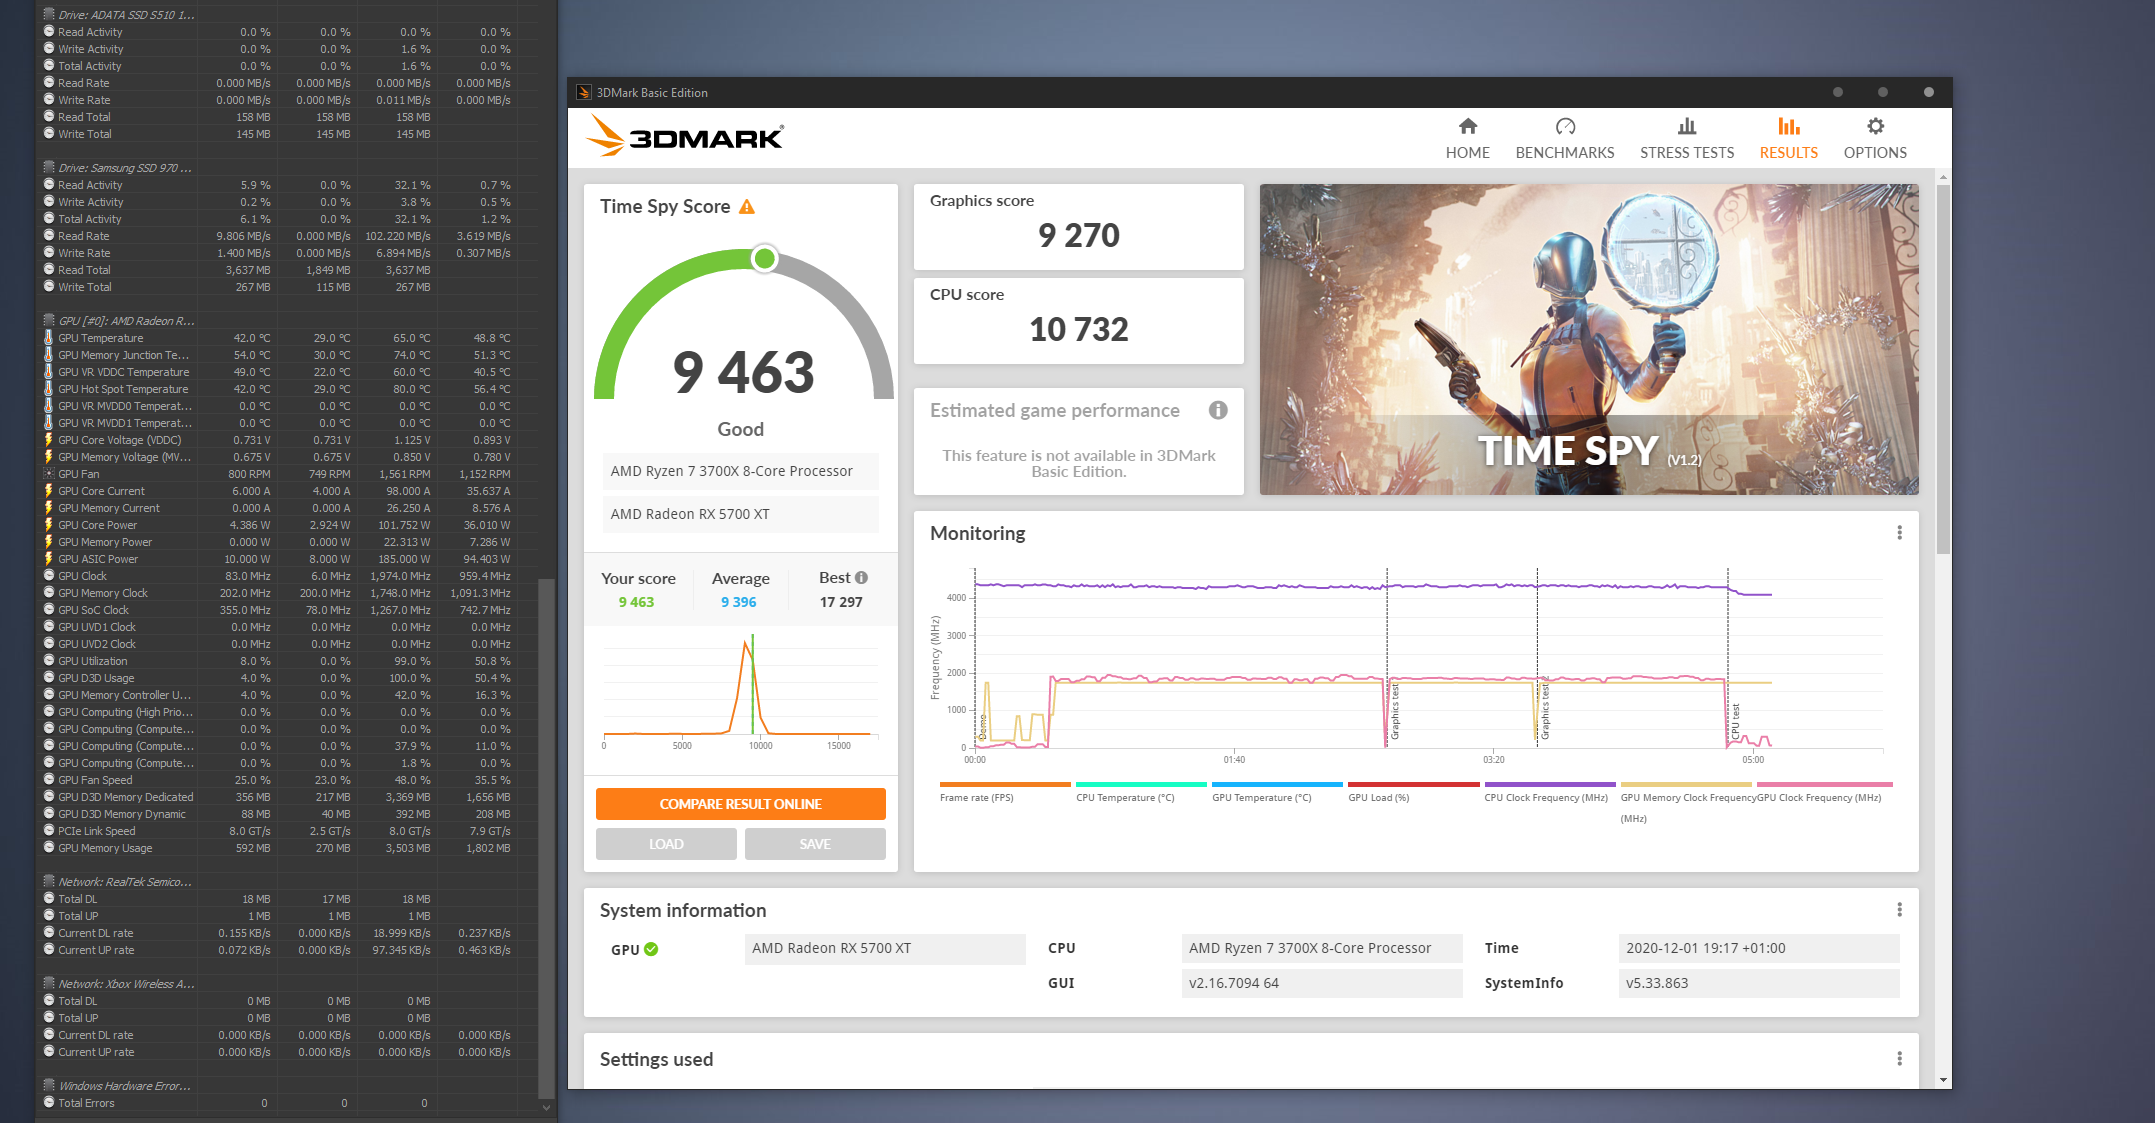The image size is (2155, 1123).
Task: Click the GPU Memory Junction Temperature icon
Action: click(x=48, y=355)
